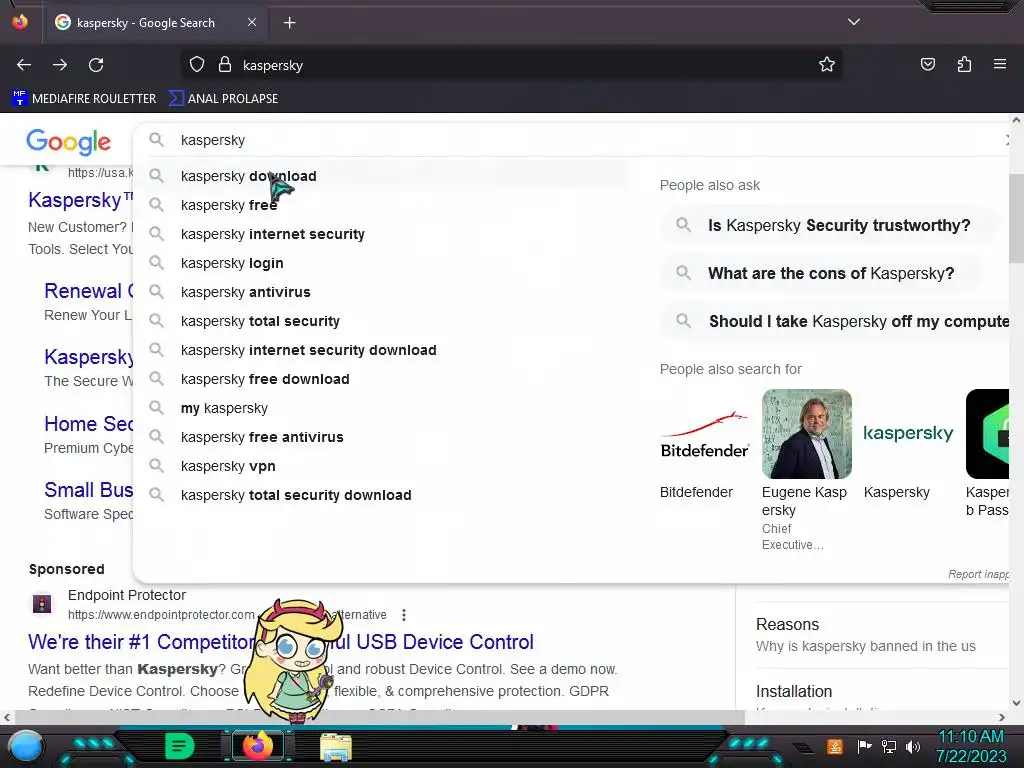Open network tray icon
The height and width of the screenshot is (768, 1024).
[889, 746]
